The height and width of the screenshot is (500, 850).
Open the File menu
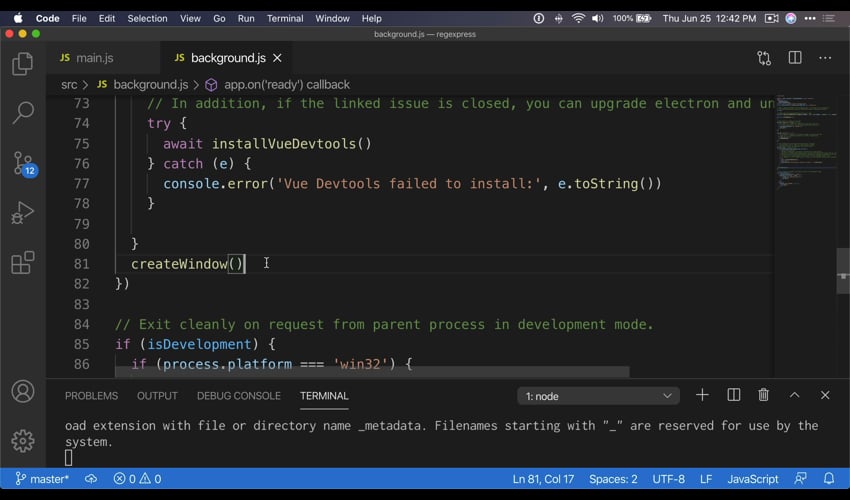[79, 18]
